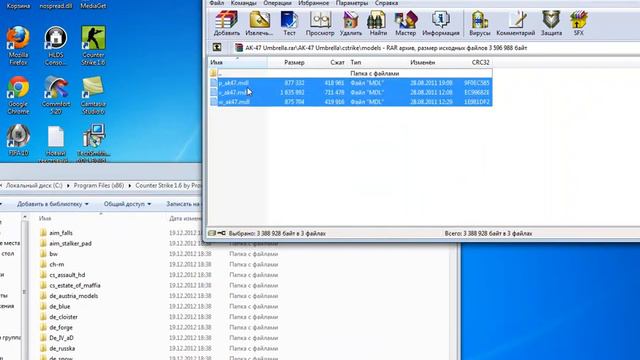Viewport: 640px width, 360px height.
Task: Select the de_austria_models folder in Explorer
Action: click(x=73, y=296)
